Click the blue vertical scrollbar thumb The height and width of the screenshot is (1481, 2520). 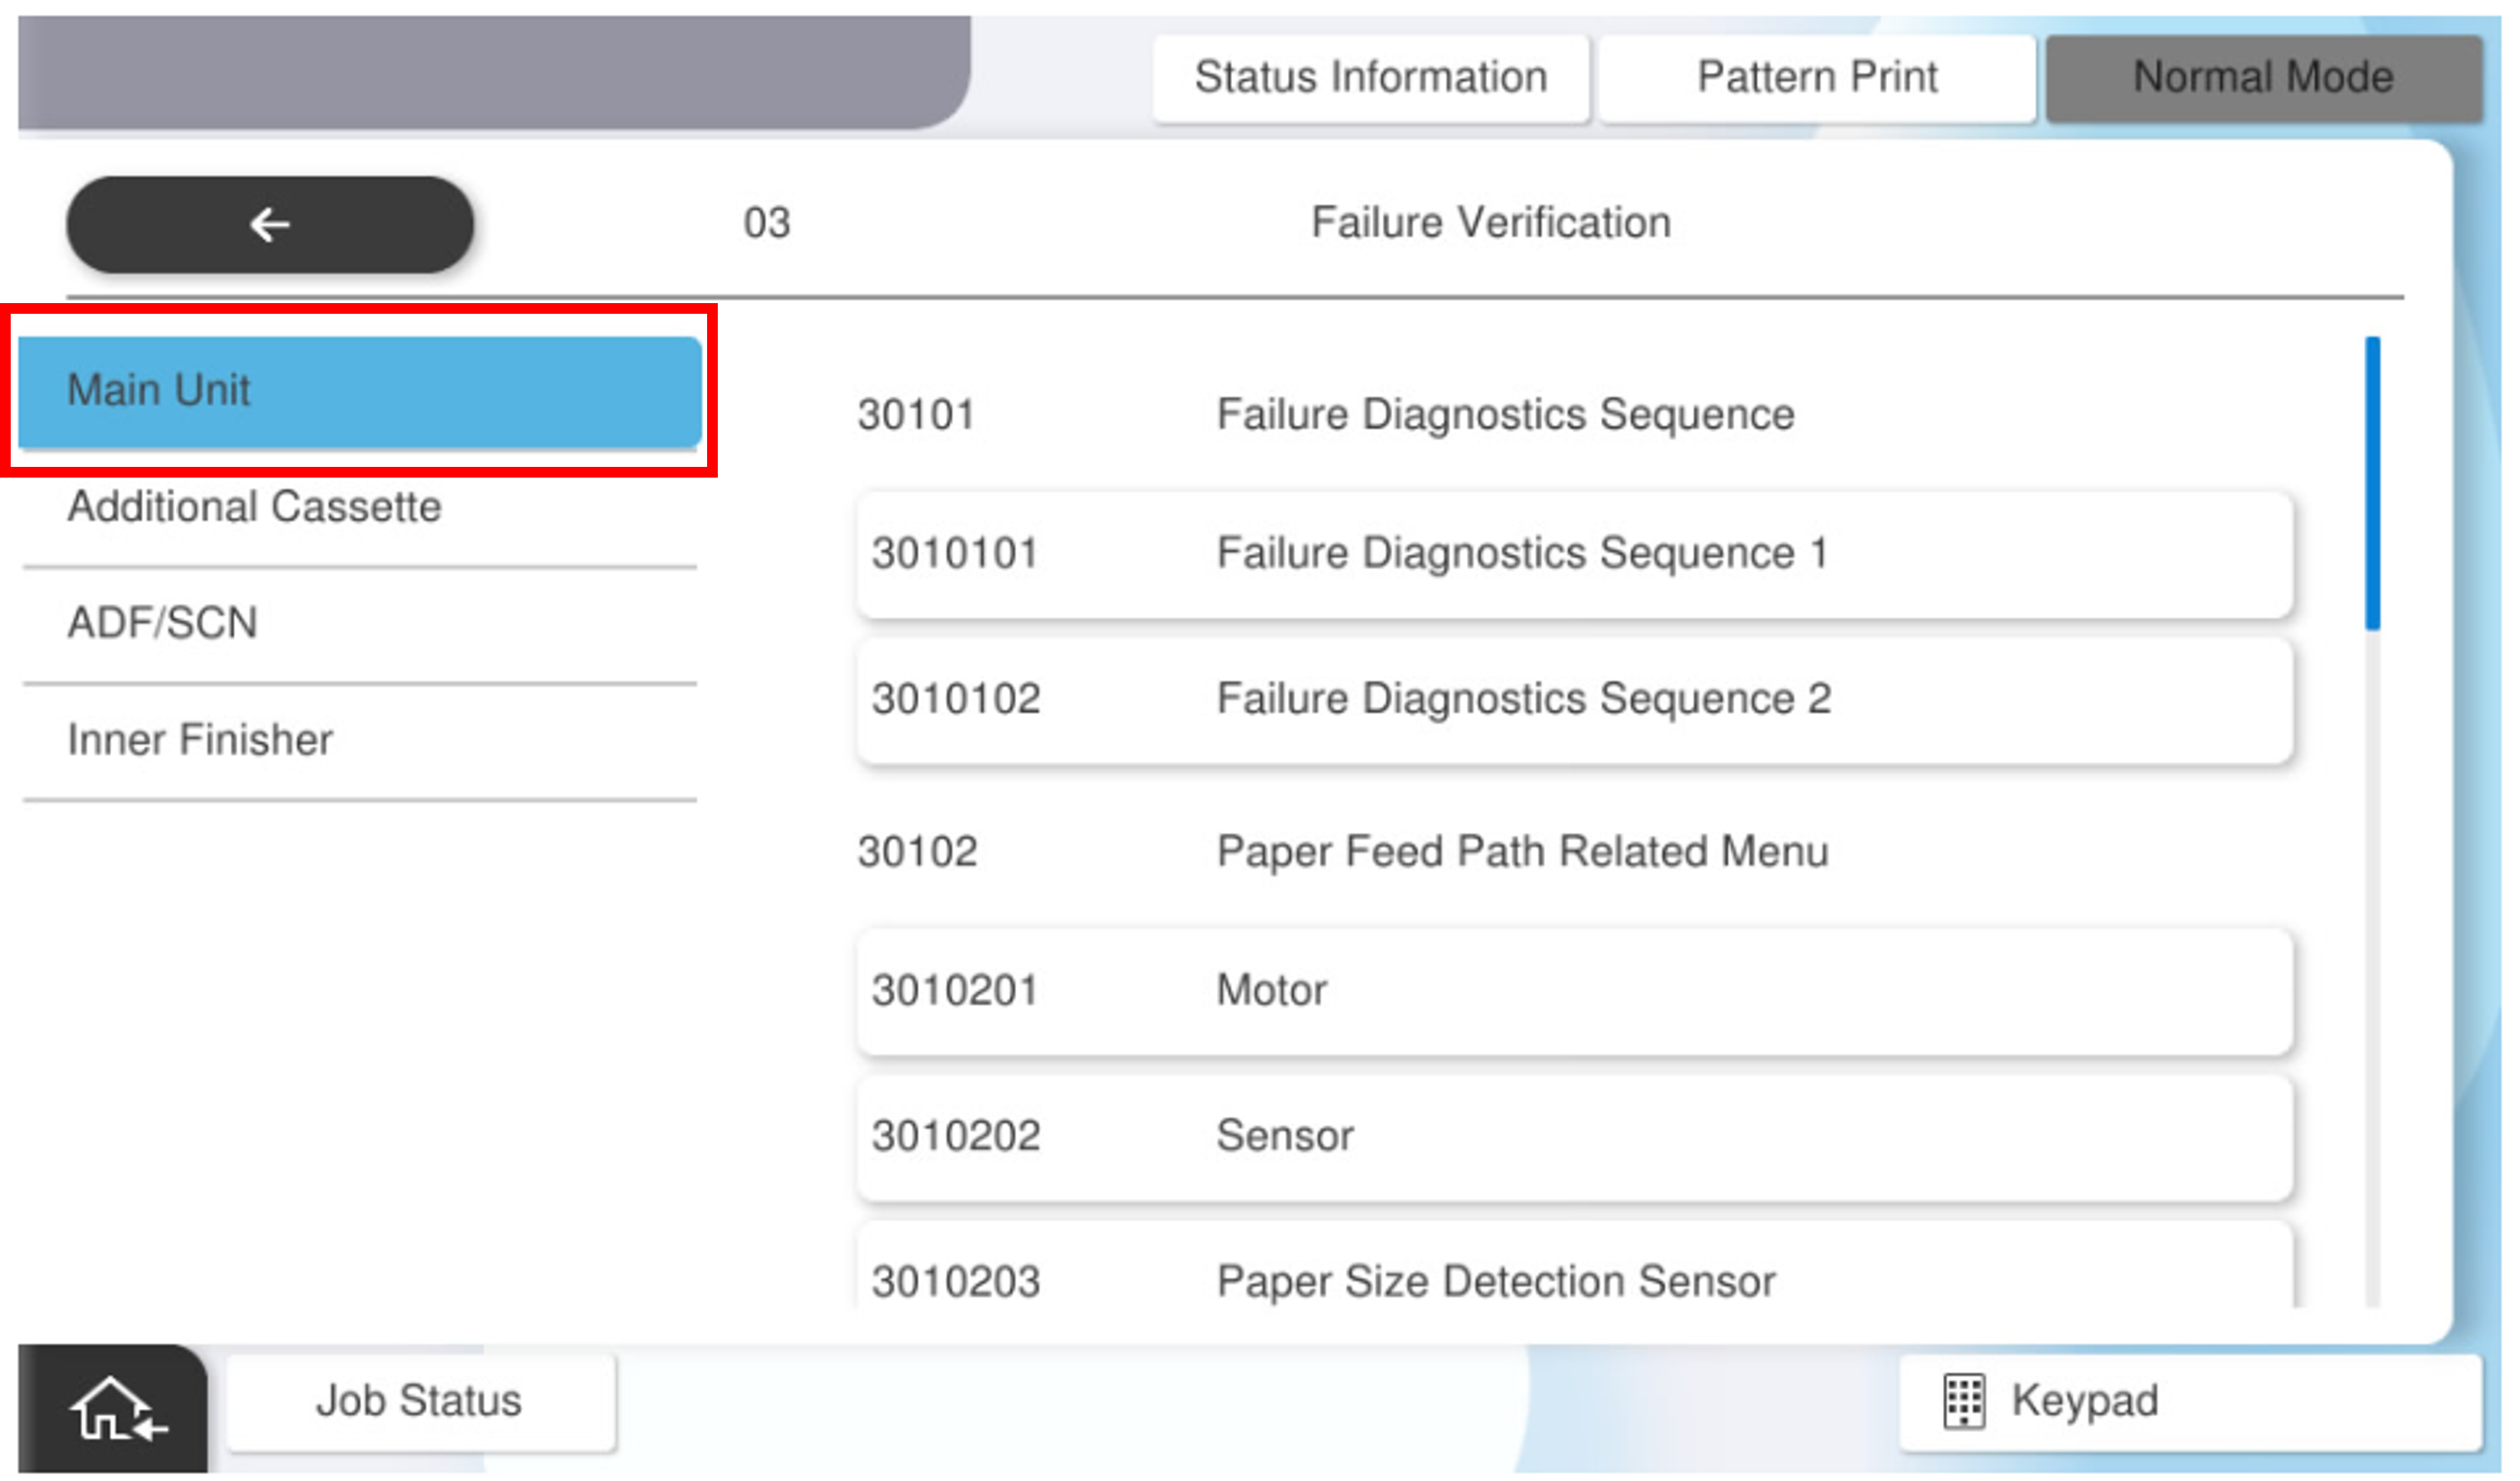tap(2372, 484)
